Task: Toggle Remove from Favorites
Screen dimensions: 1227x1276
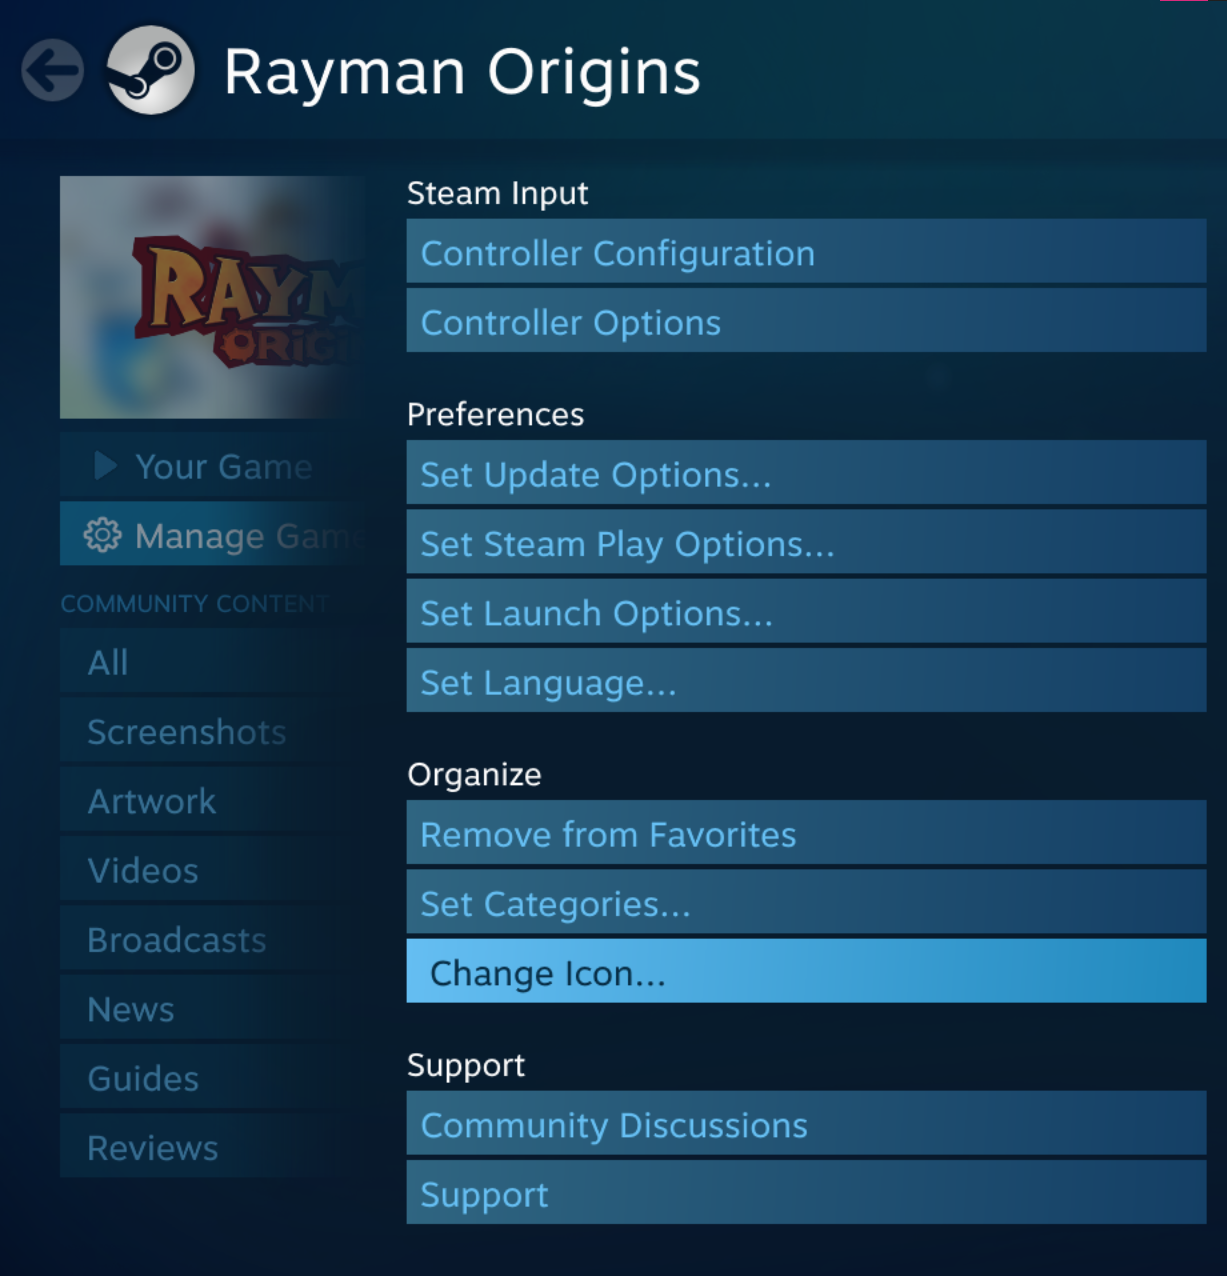Action: (x=805, y=835)
